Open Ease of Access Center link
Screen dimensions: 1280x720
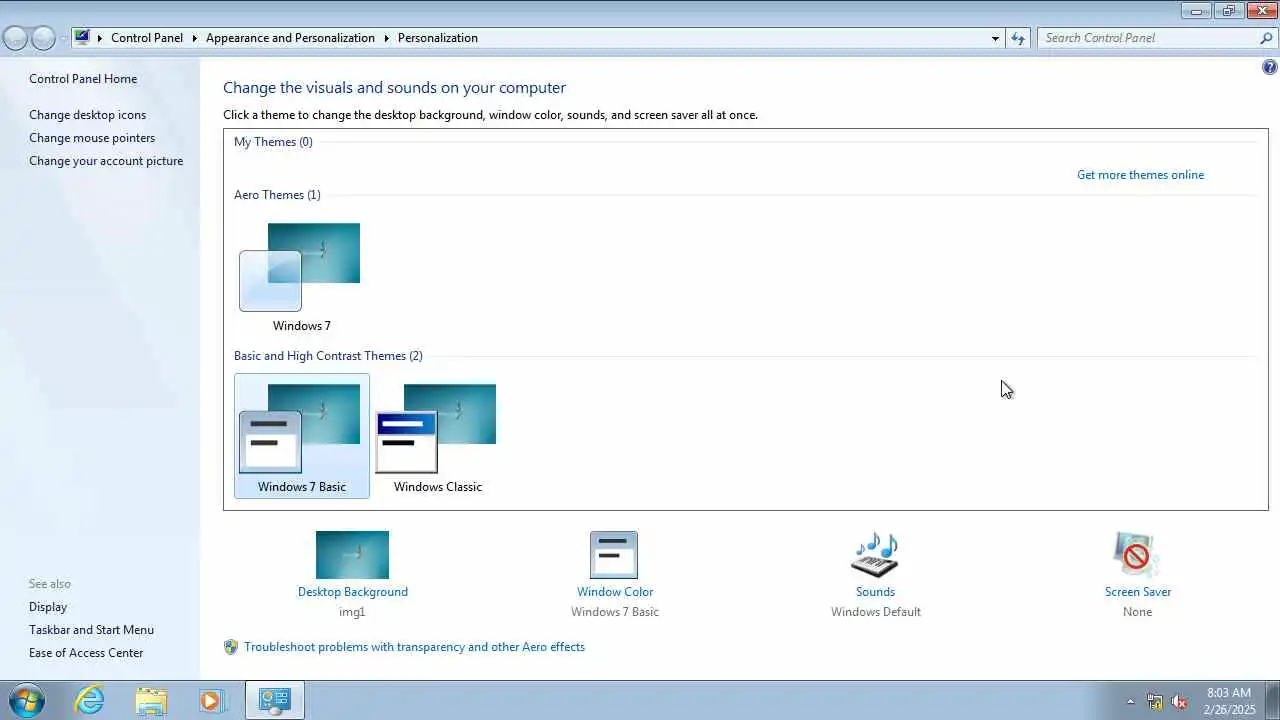tap(86, 653)
